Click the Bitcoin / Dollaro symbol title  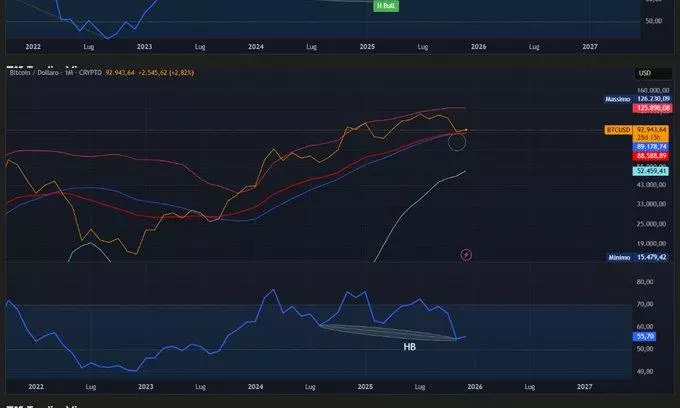pos(33,74)
